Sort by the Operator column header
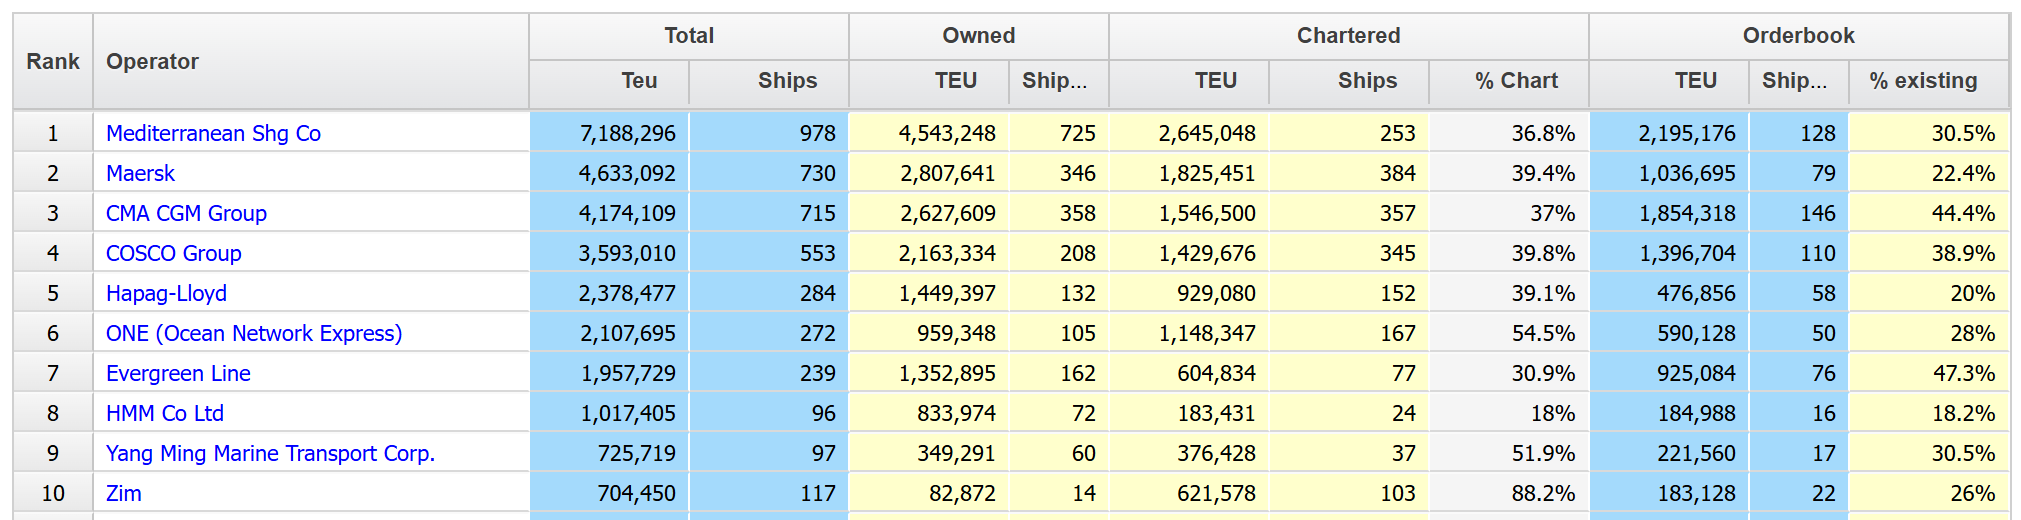The height and width of the screenshot is (520, 2021). point(152,61)
